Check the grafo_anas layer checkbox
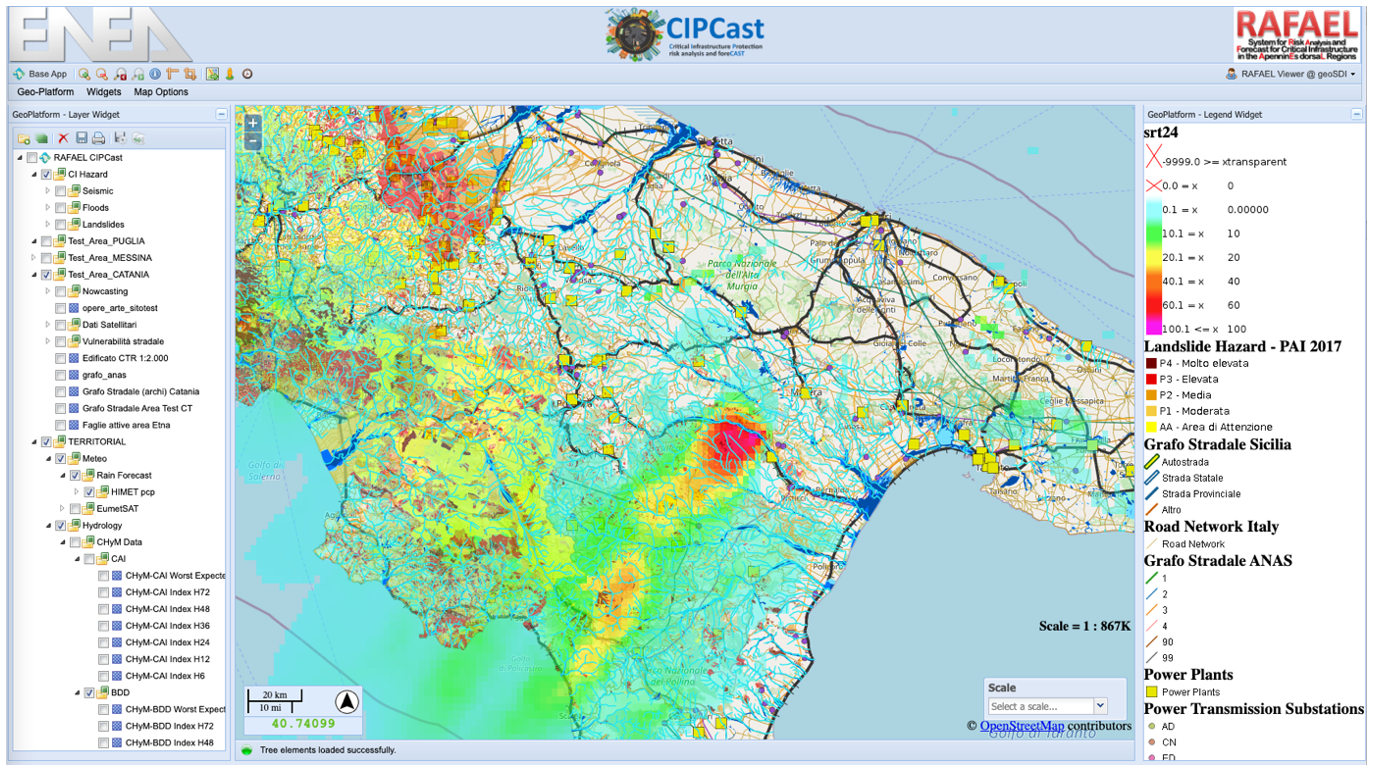Image resolution: width=1373 pixels, height=768 pixels. click(61, 375)
